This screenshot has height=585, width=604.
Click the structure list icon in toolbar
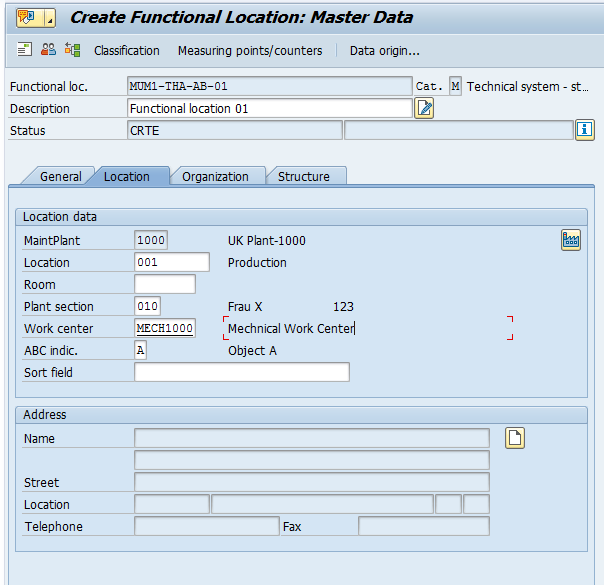coord(72,50)
